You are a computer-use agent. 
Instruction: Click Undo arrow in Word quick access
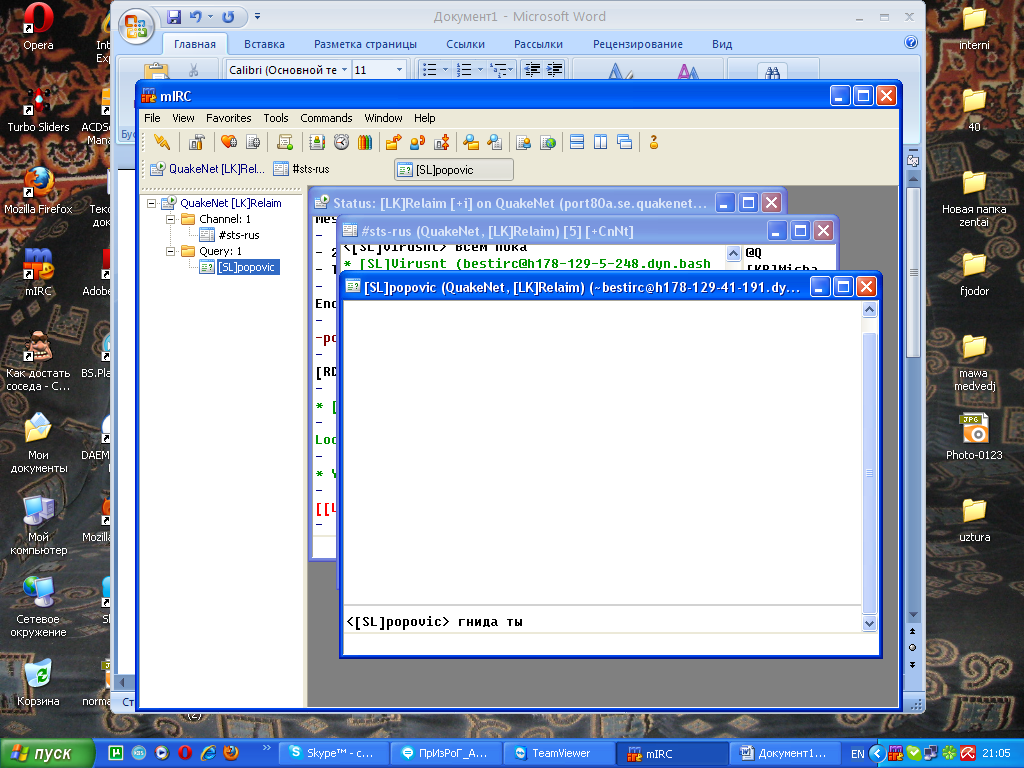pos(195,17)
